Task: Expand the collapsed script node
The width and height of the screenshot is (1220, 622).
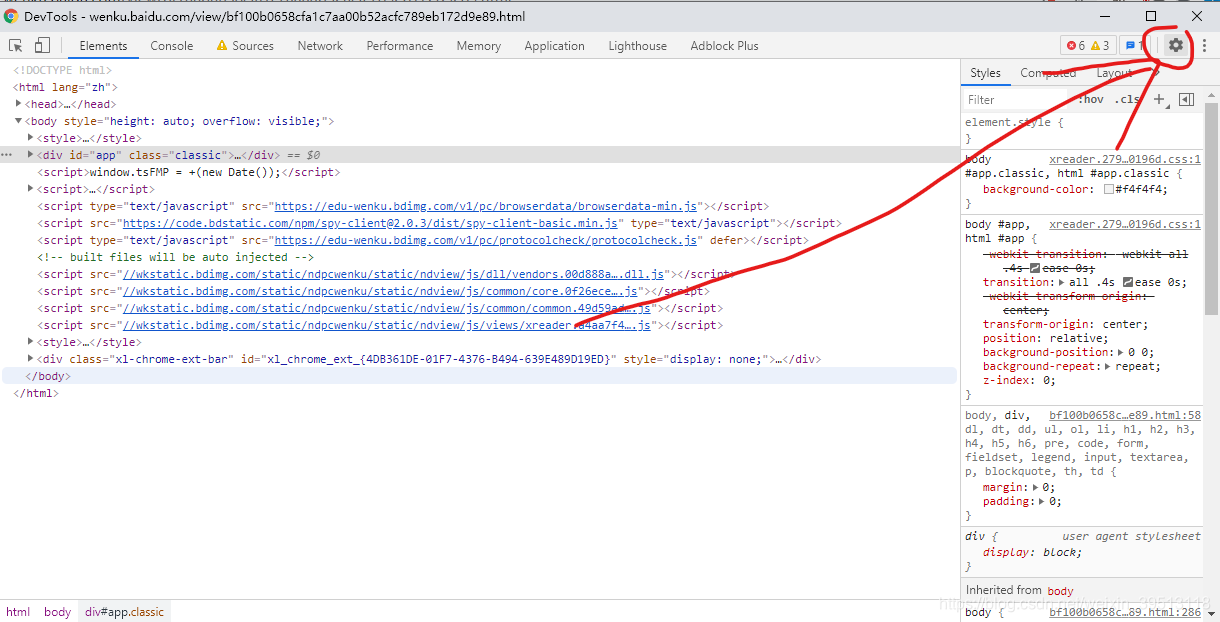Action: [31, 189]
